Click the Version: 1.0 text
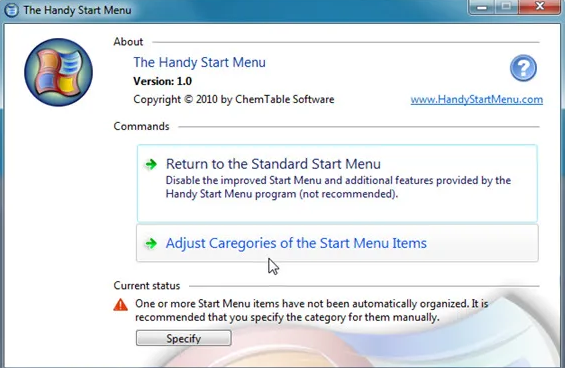Screen dimensions: 565x368 (163, 81)
